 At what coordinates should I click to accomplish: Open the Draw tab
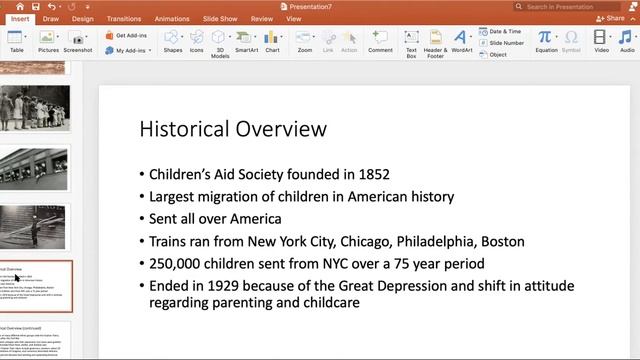click(51, 19)
